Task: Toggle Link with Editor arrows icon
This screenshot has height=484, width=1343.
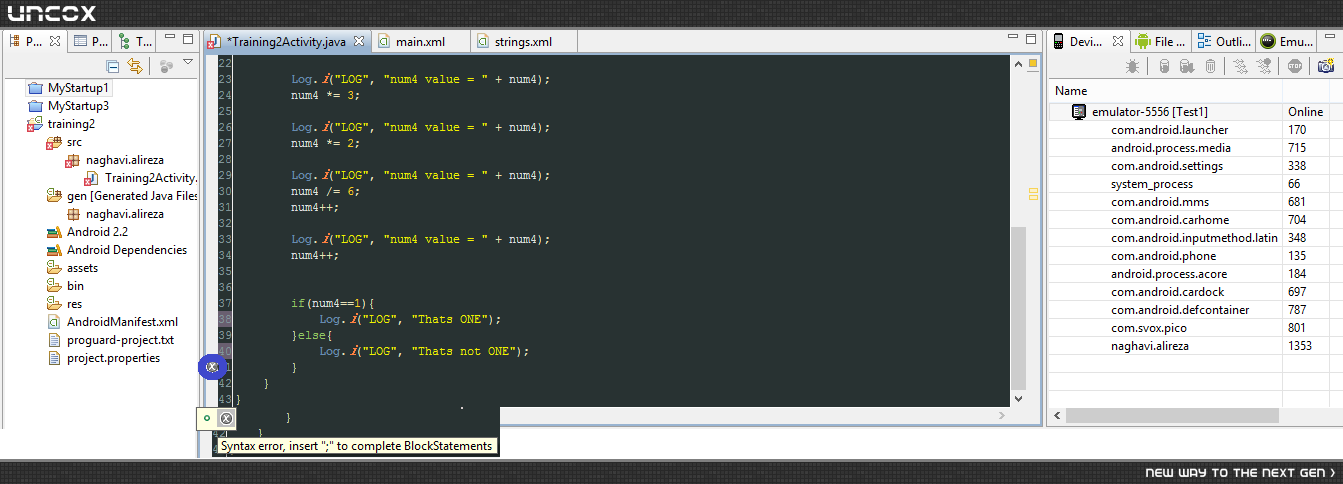Action: pos(136,66)
